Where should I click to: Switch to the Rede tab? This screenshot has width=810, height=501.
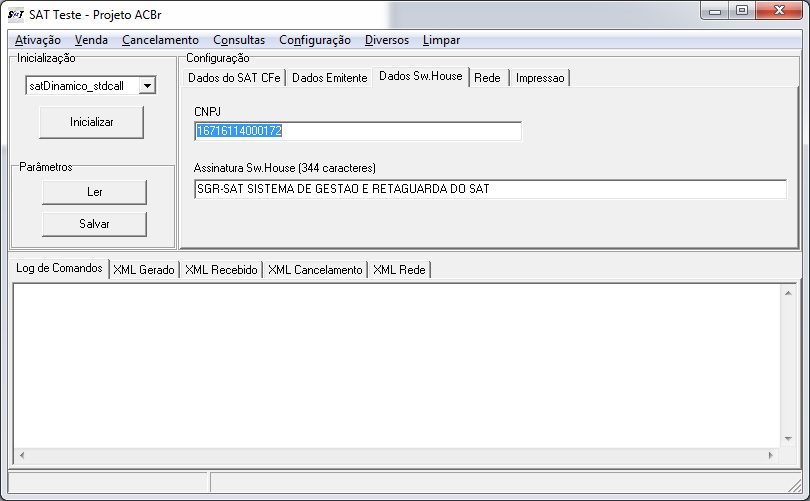pos(487,78)
